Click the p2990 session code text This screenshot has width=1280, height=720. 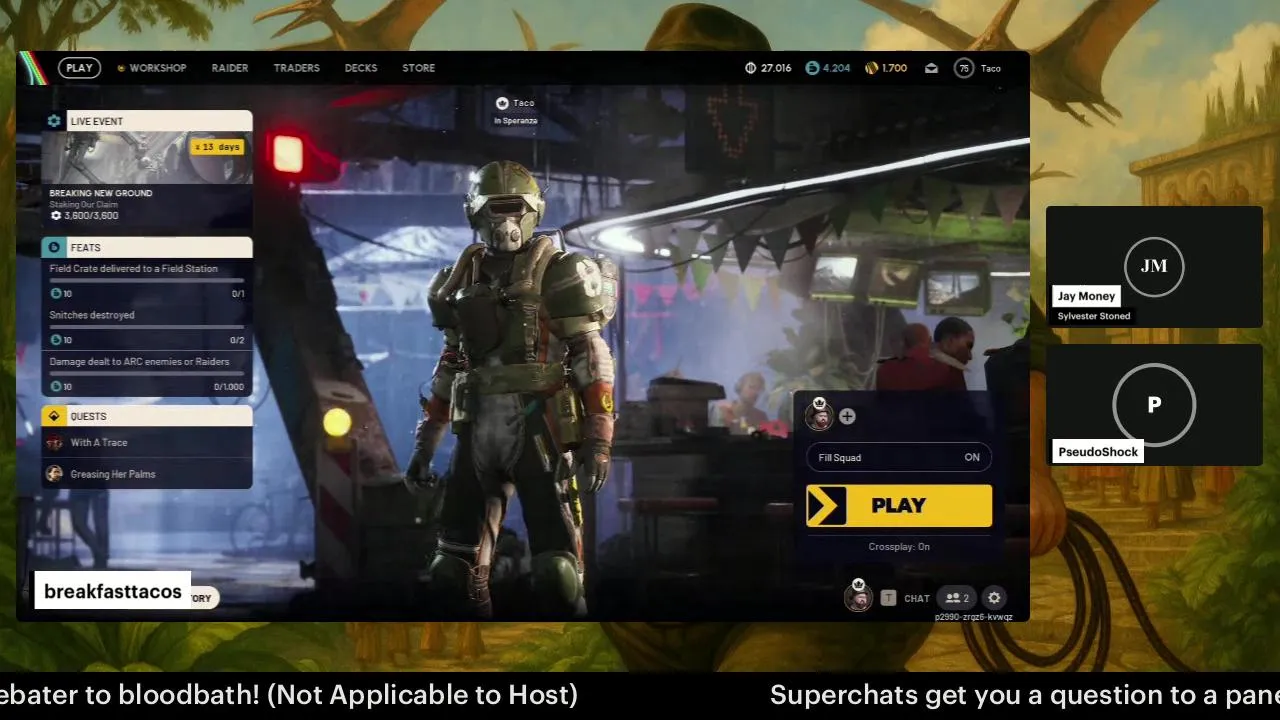pyautogui.click(x=974, y=617)
